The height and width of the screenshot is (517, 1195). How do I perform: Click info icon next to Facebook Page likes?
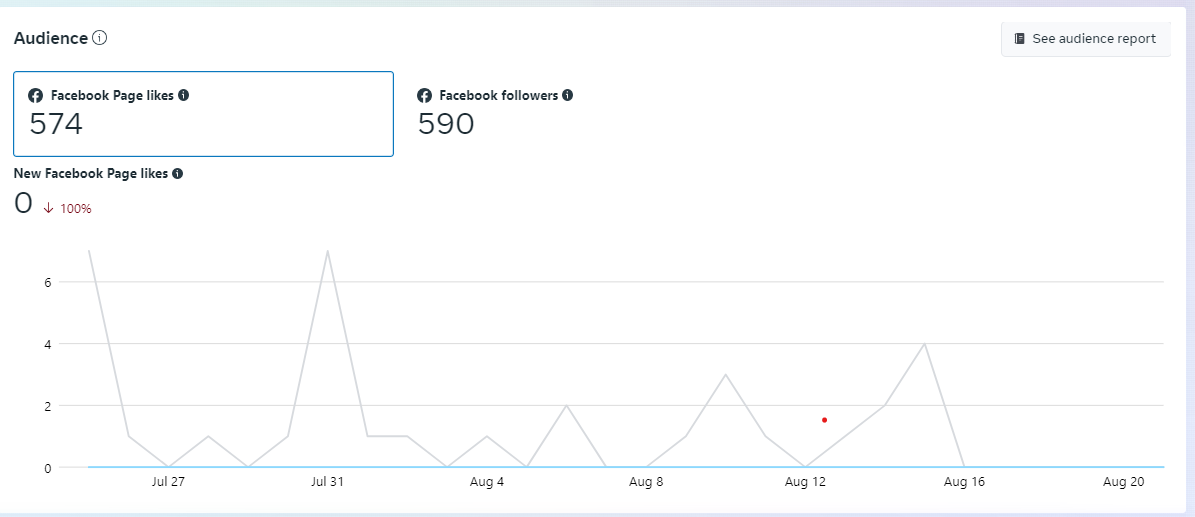tap(184, 96)
